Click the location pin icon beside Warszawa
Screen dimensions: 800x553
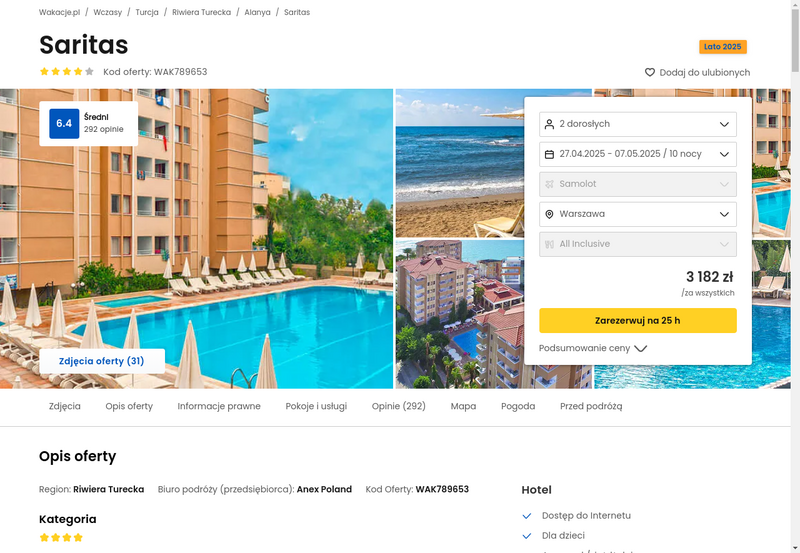tap(549, 214)
